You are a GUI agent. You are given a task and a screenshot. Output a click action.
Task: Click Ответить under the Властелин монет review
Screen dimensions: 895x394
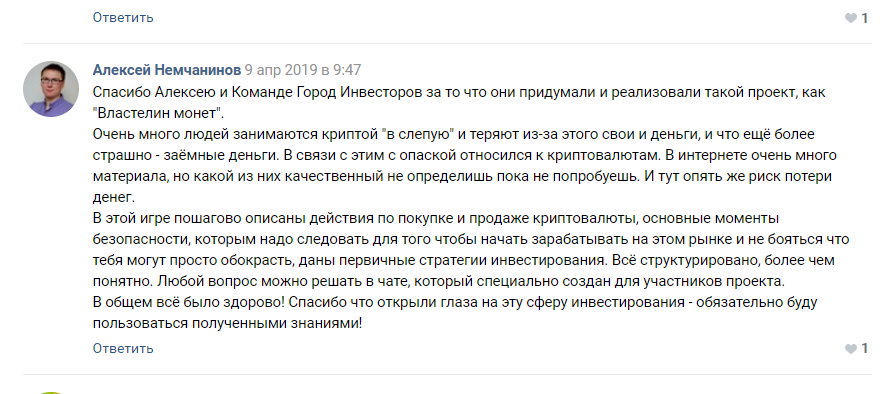(x=123, y=348)
